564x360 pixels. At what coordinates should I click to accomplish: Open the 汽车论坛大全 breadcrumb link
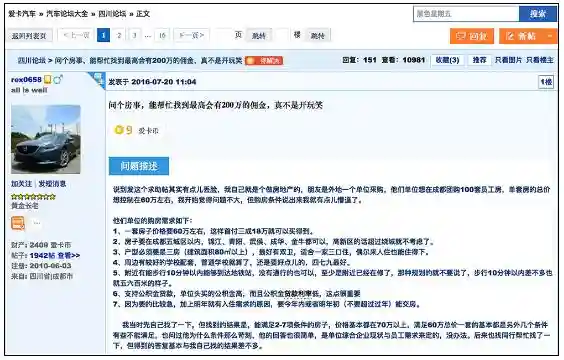coord(67,14)
